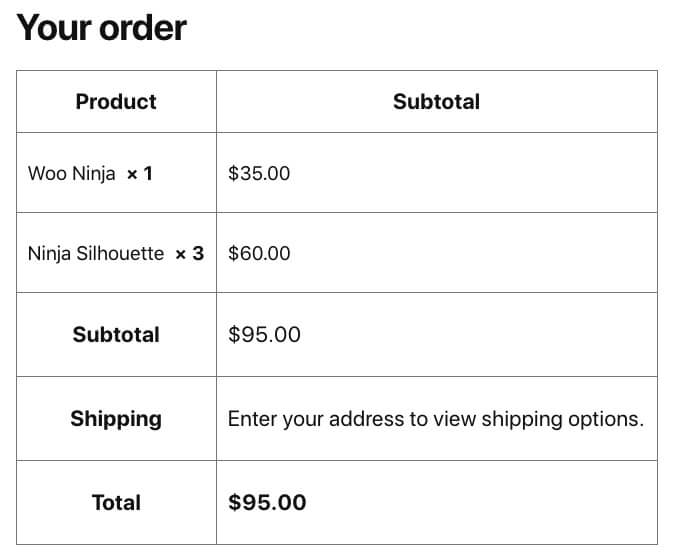
Task: Click the $60.00 Ninja Silhouette price
Action: coord(259,254)
